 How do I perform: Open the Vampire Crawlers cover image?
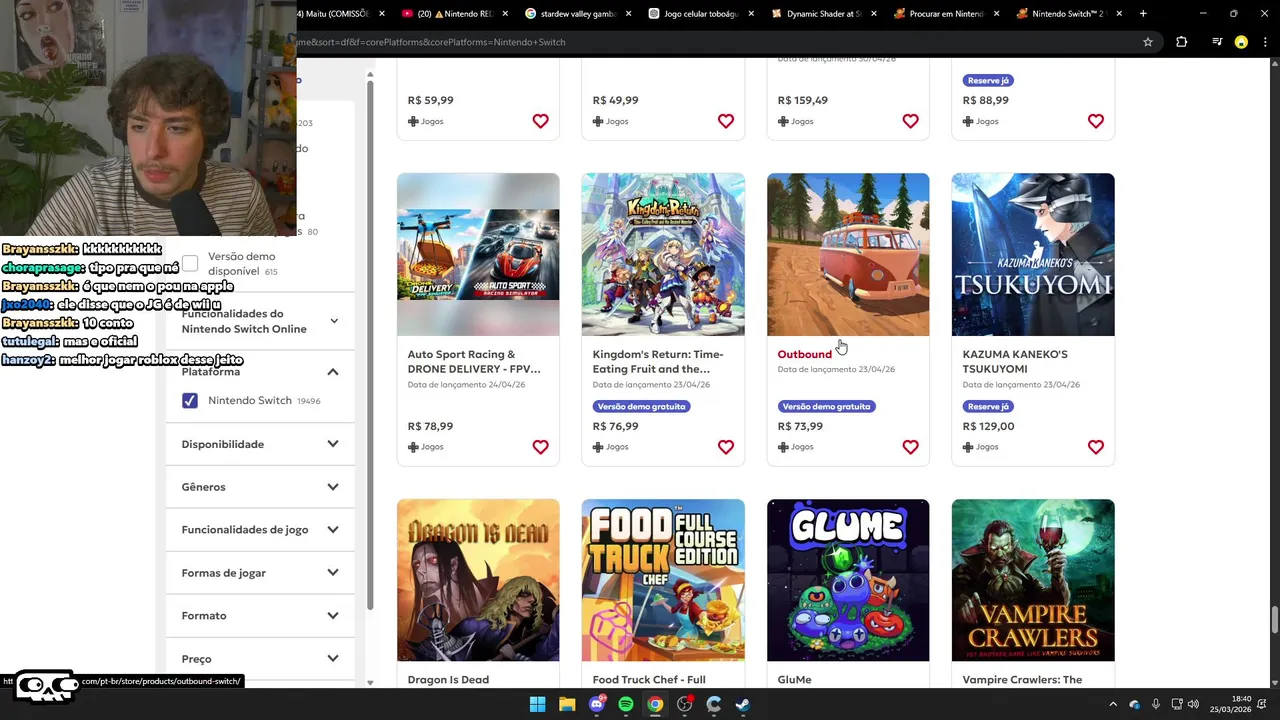1033,580
